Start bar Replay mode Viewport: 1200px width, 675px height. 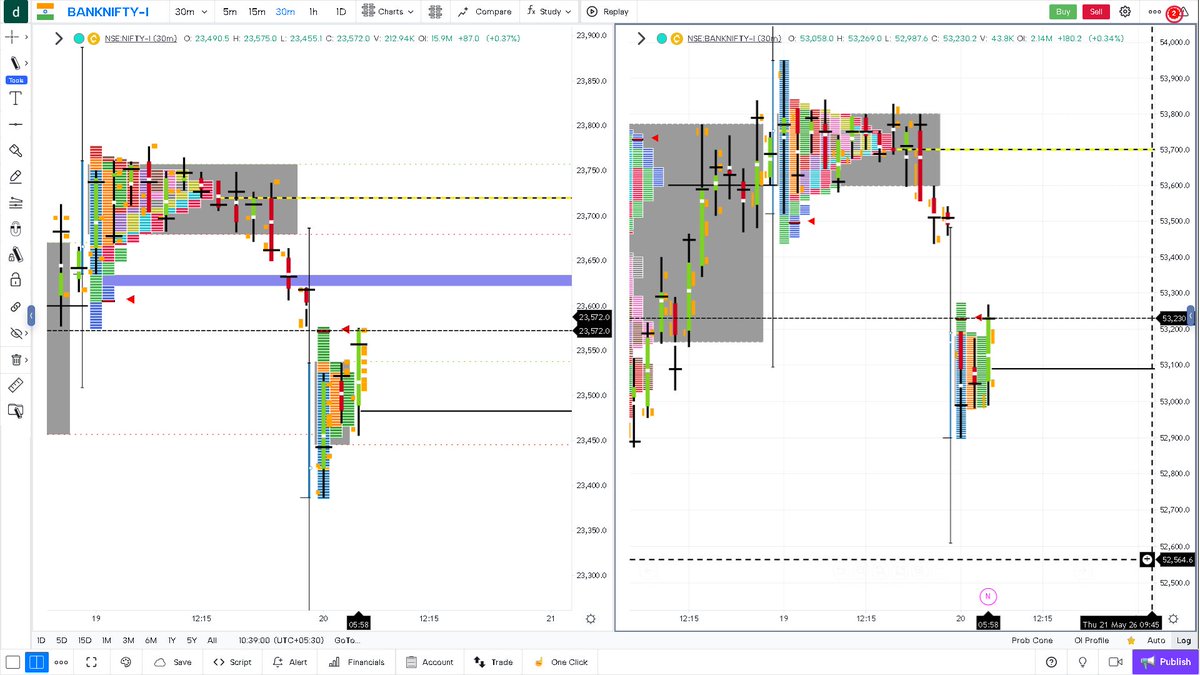point(608,12)
